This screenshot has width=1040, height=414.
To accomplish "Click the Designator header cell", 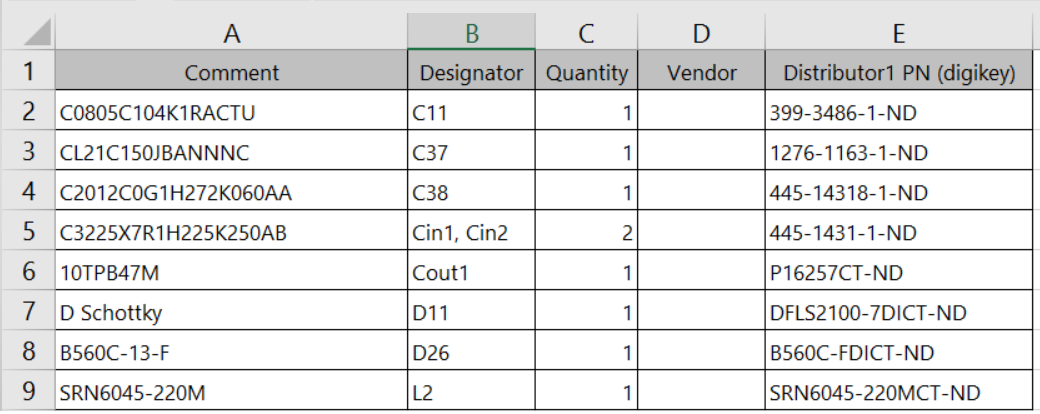I will (x=472, y=72).
